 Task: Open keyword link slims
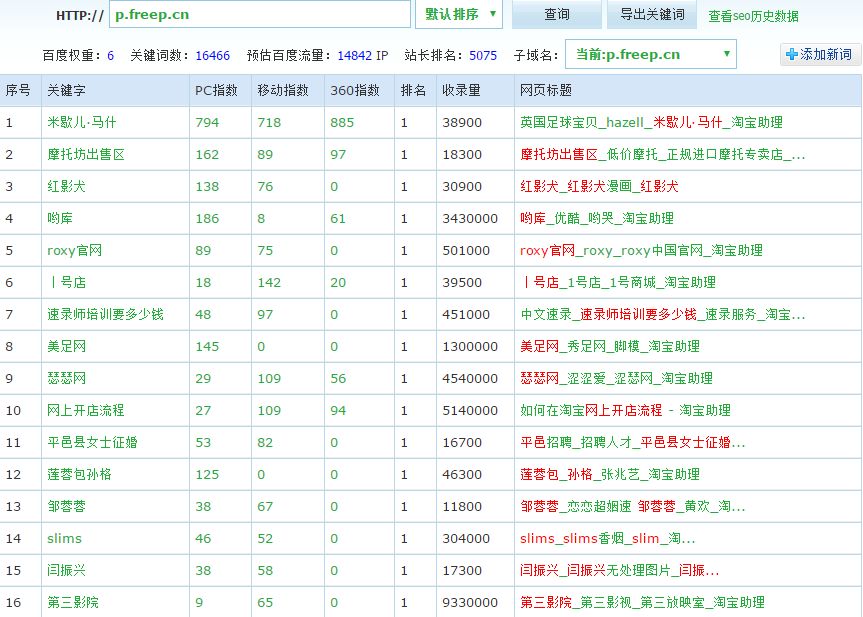point(64,538)
